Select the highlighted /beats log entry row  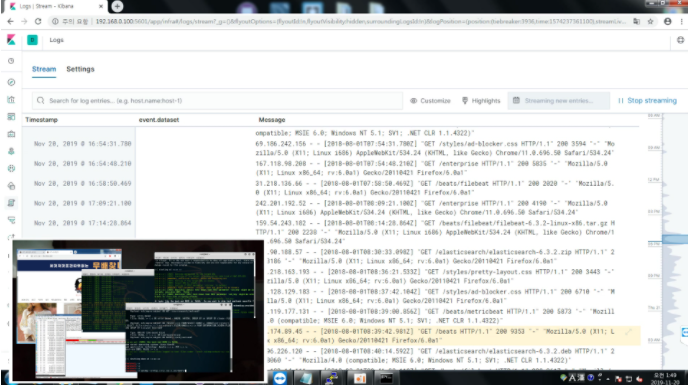click(453, 336)
